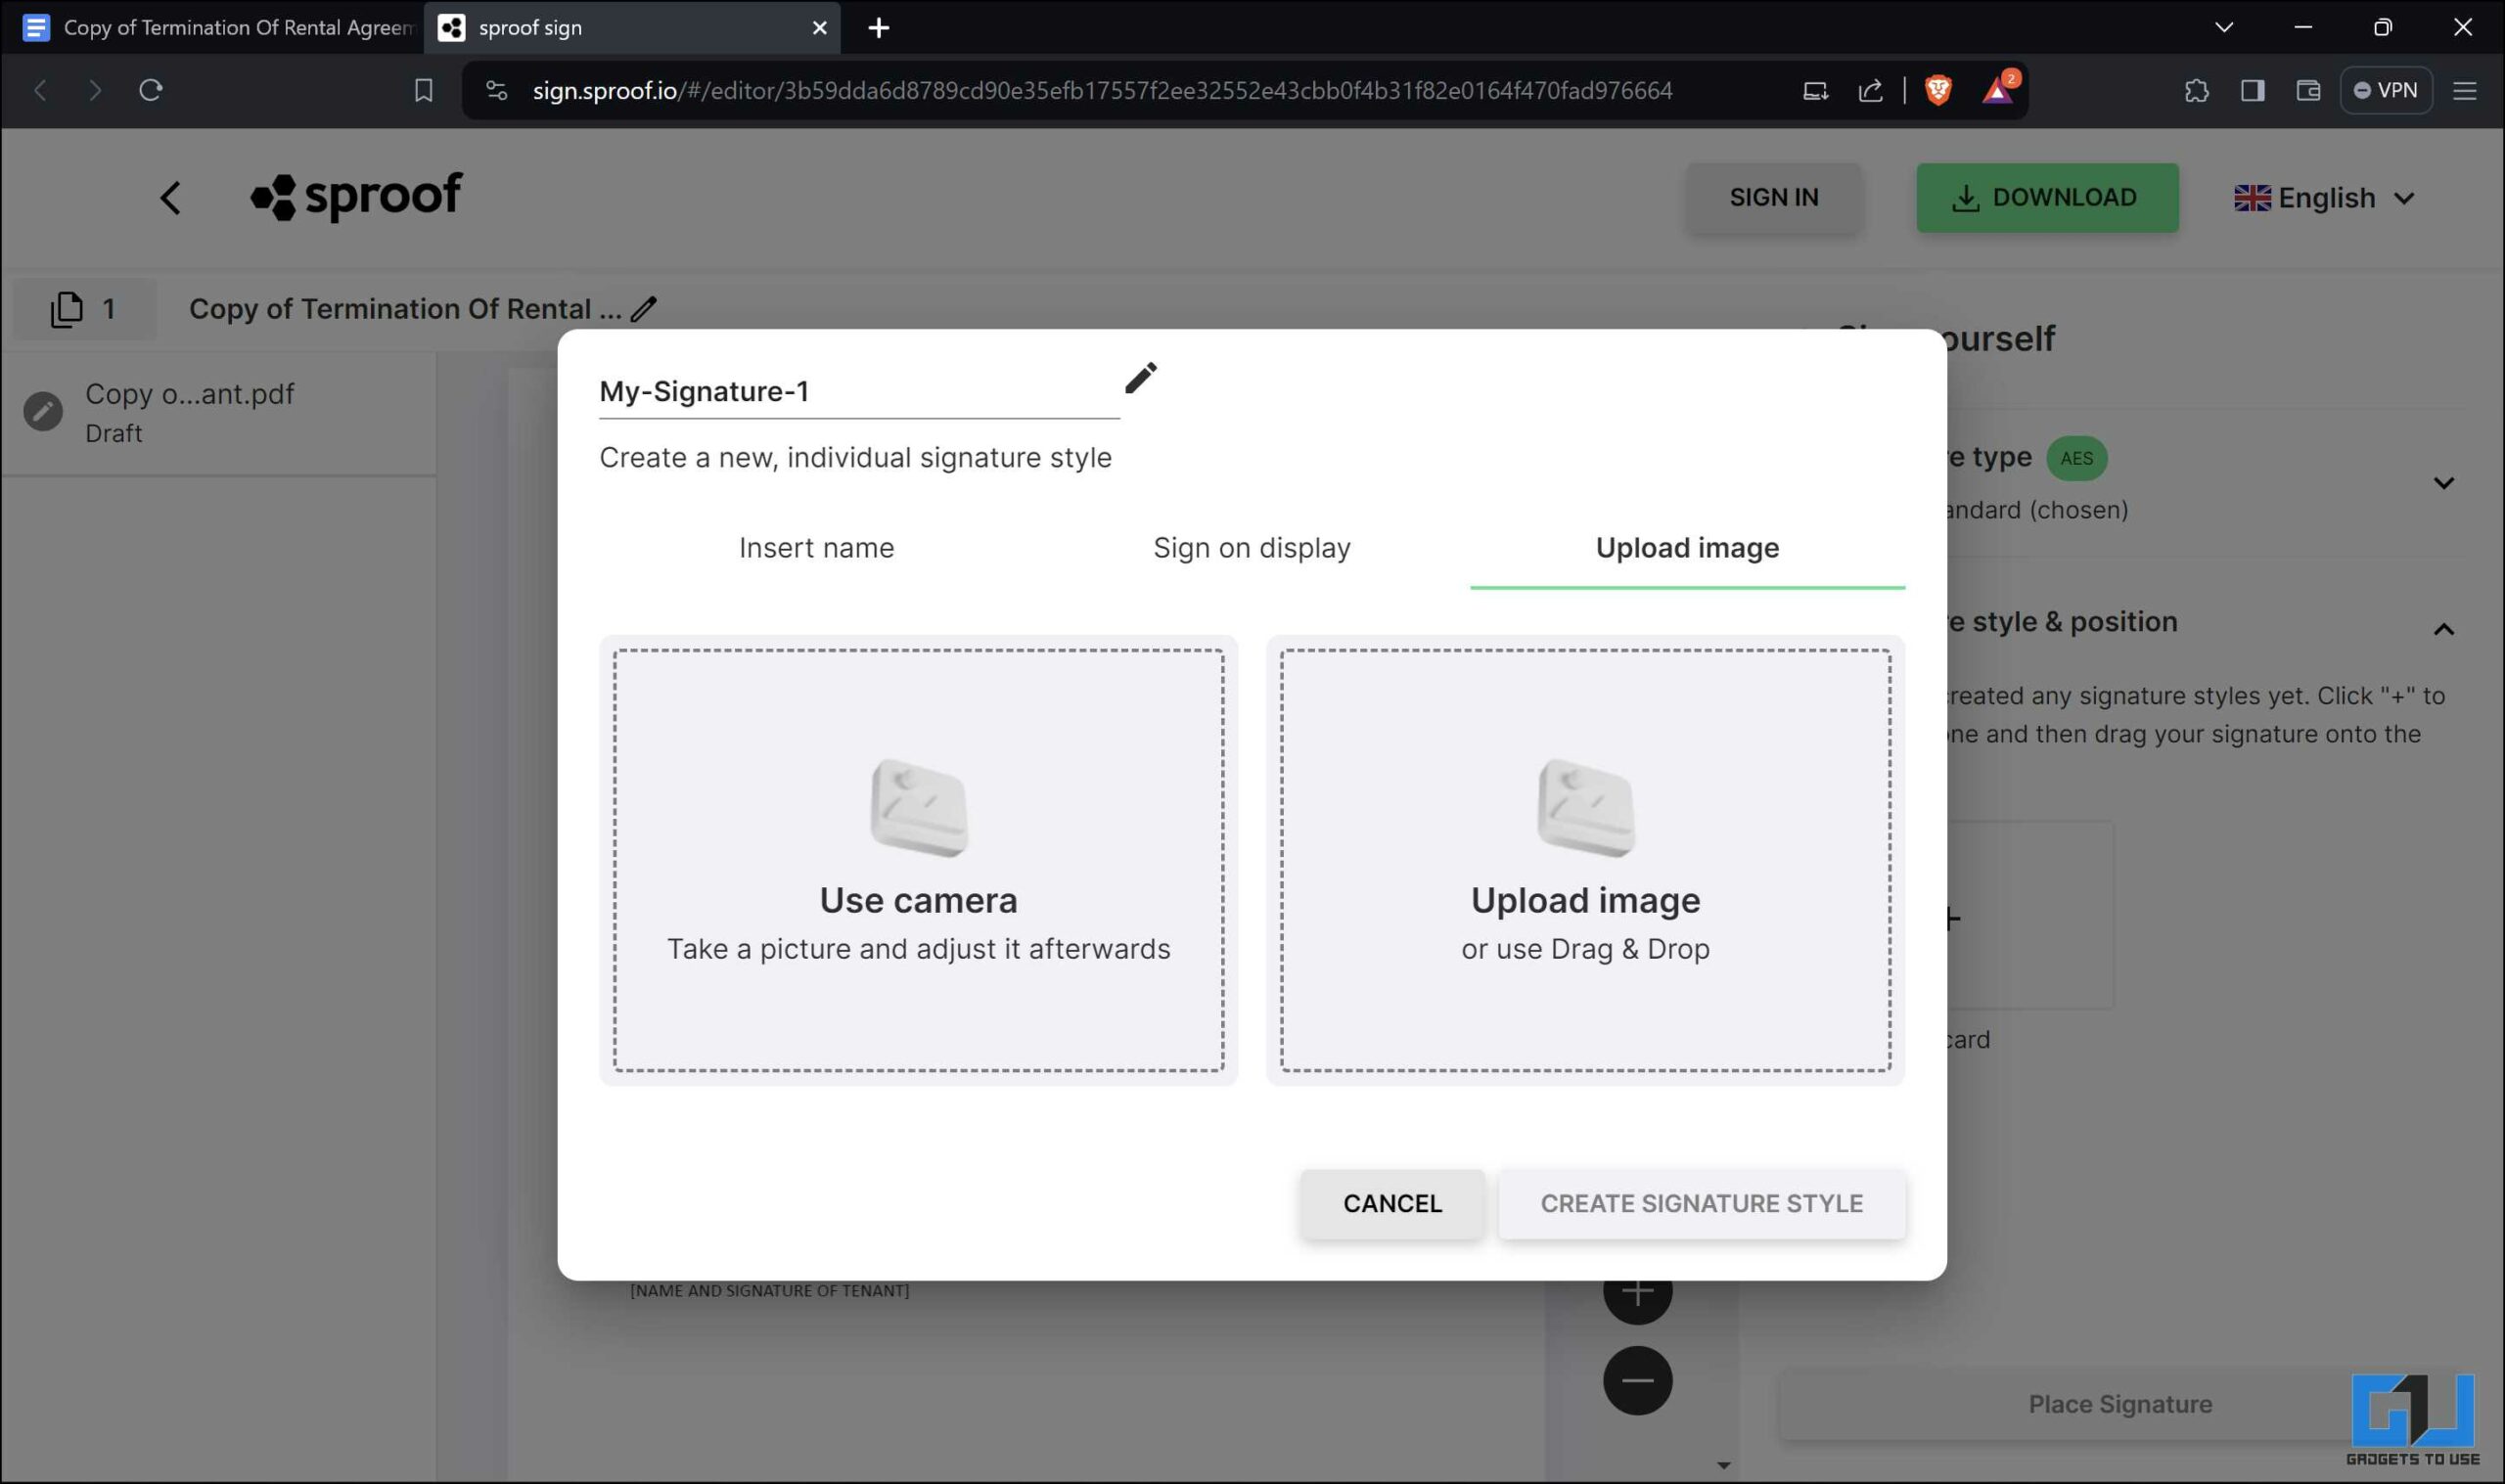Open browser extensions puzzle icon
Viewport: 2505px width, 1484px height.
2196,90
